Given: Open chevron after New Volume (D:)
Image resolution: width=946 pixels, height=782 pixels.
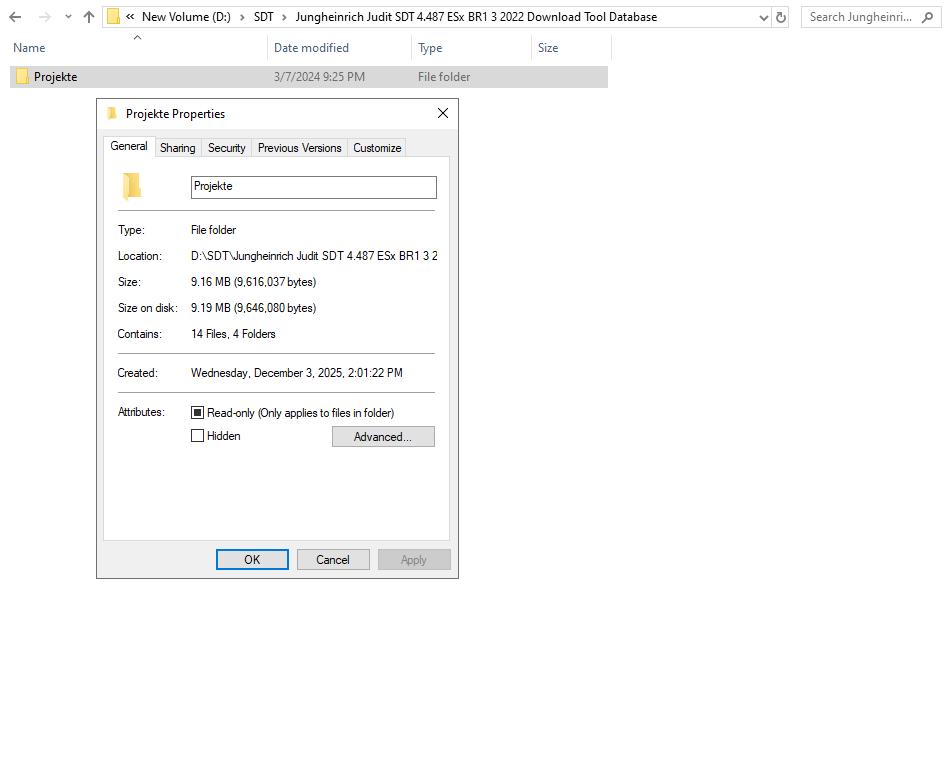Looking at the screenshot, I should pos(242,17).
